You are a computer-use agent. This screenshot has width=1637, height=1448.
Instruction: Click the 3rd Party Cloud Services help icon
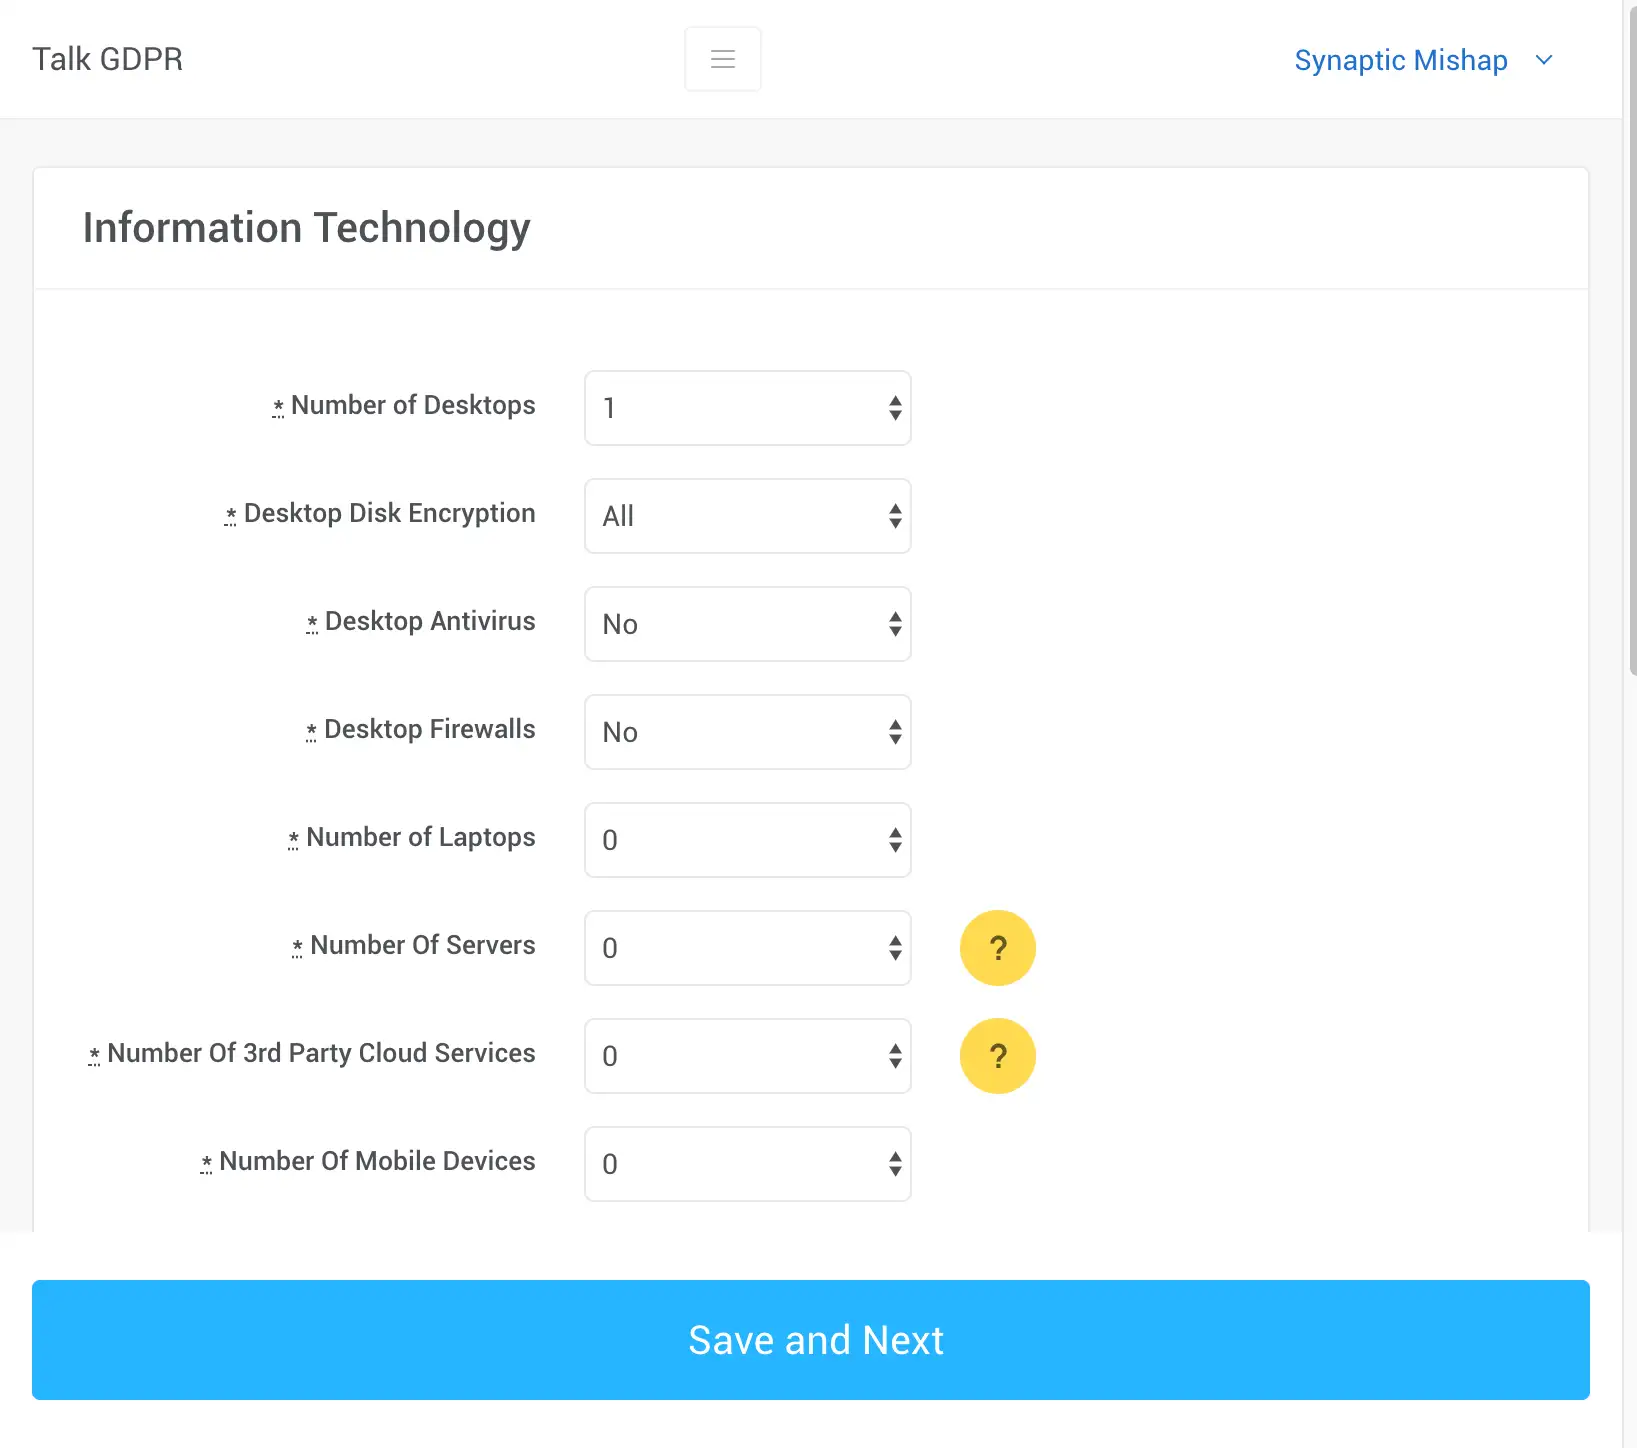[x=997, y=1056]
